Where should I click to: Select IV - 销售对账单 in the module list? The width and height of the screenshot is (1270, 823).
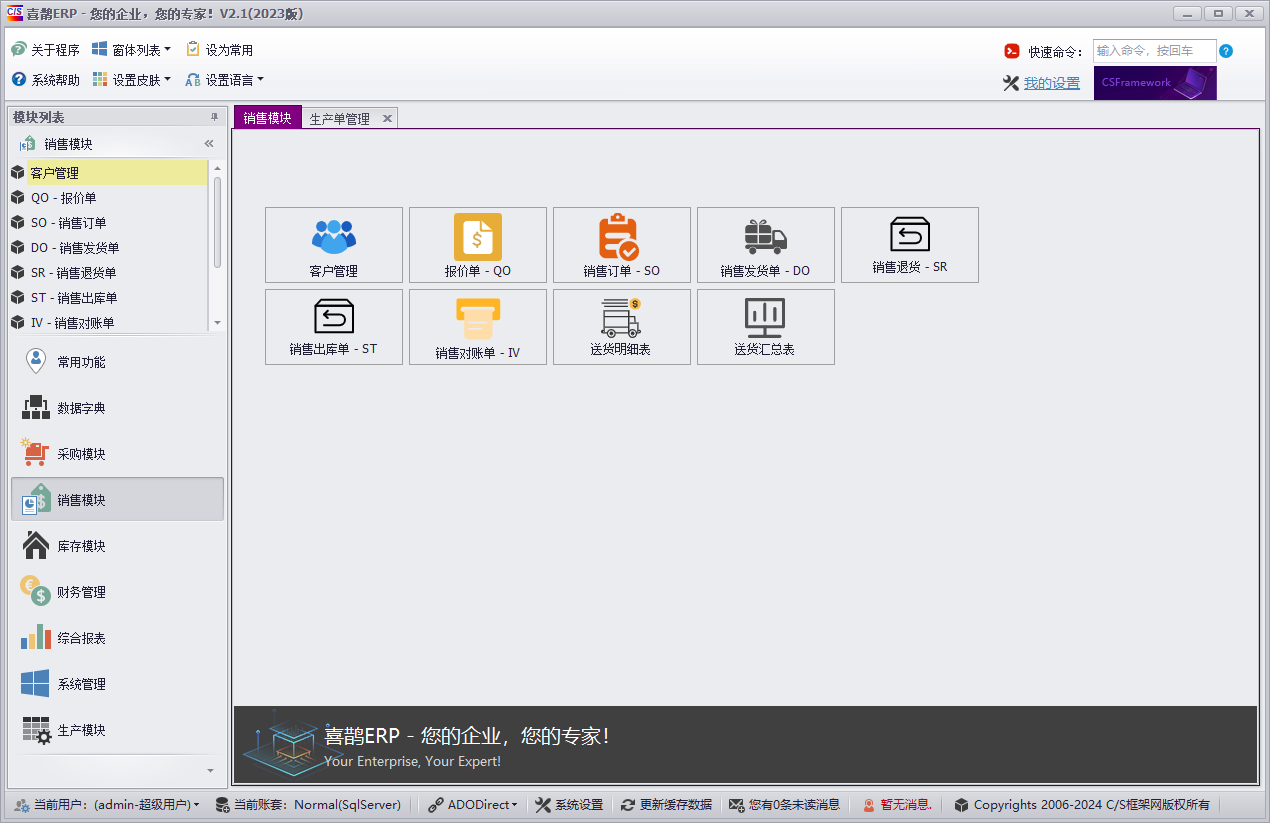tap(109, 322)
